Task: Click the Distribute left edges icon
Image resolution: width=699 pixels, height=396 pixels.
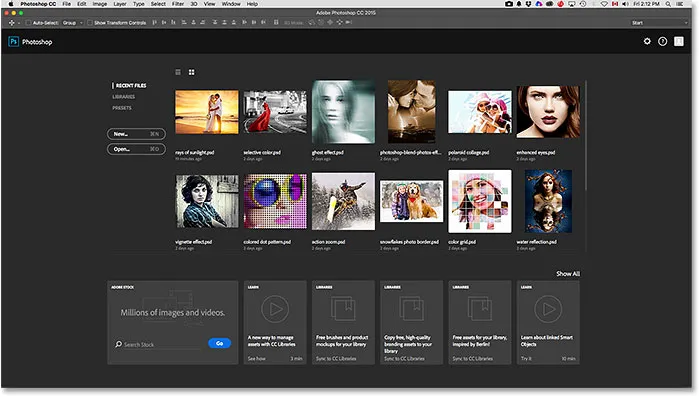Action: [244, 22]
